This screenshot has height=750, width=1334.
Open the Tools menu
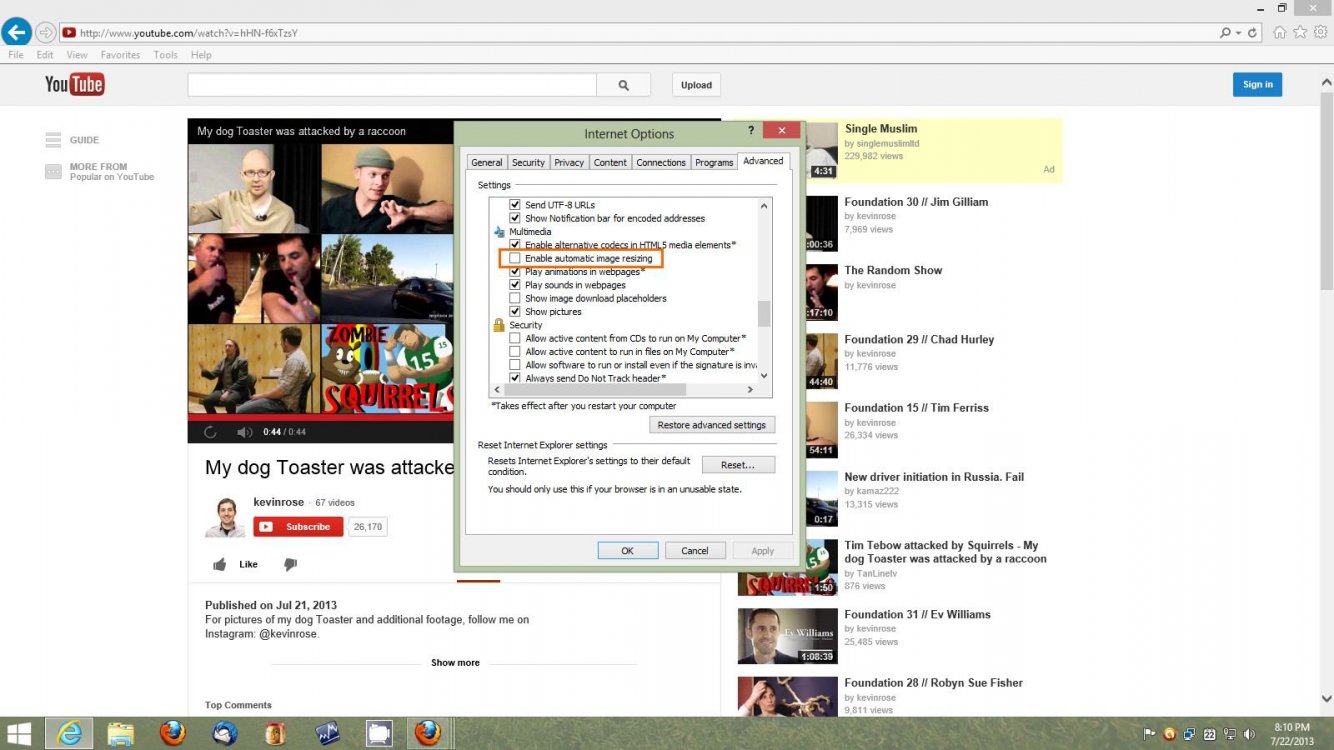[165, 55]
